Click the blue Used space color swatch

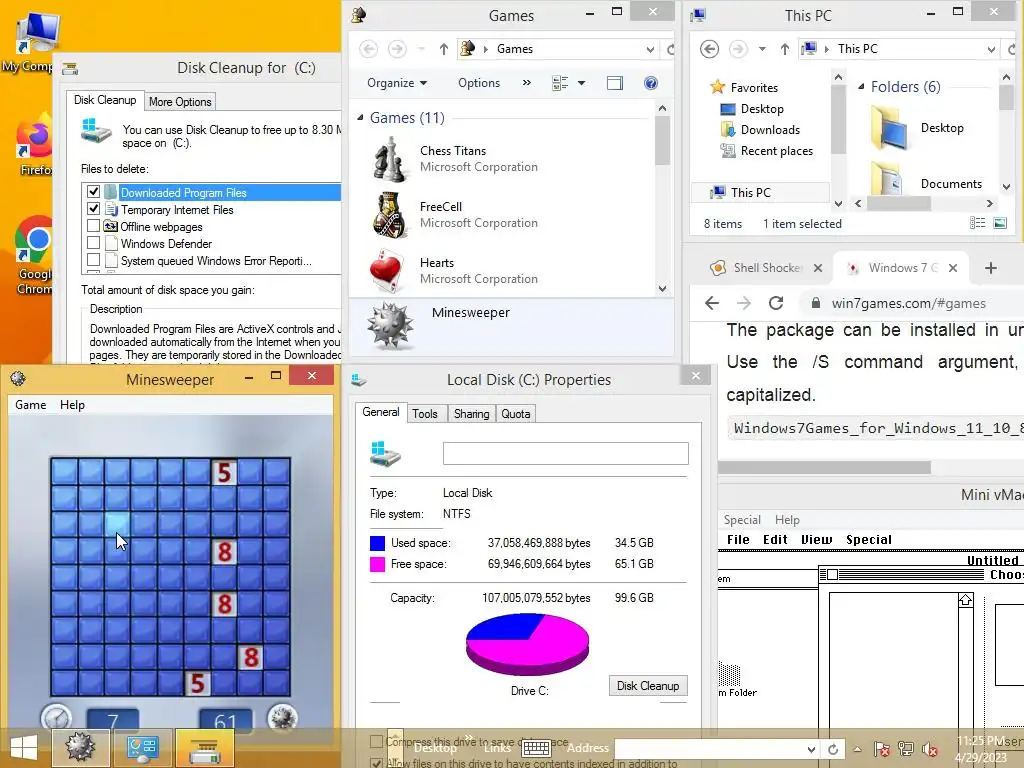pyautogui.click(x=377, y=543)
